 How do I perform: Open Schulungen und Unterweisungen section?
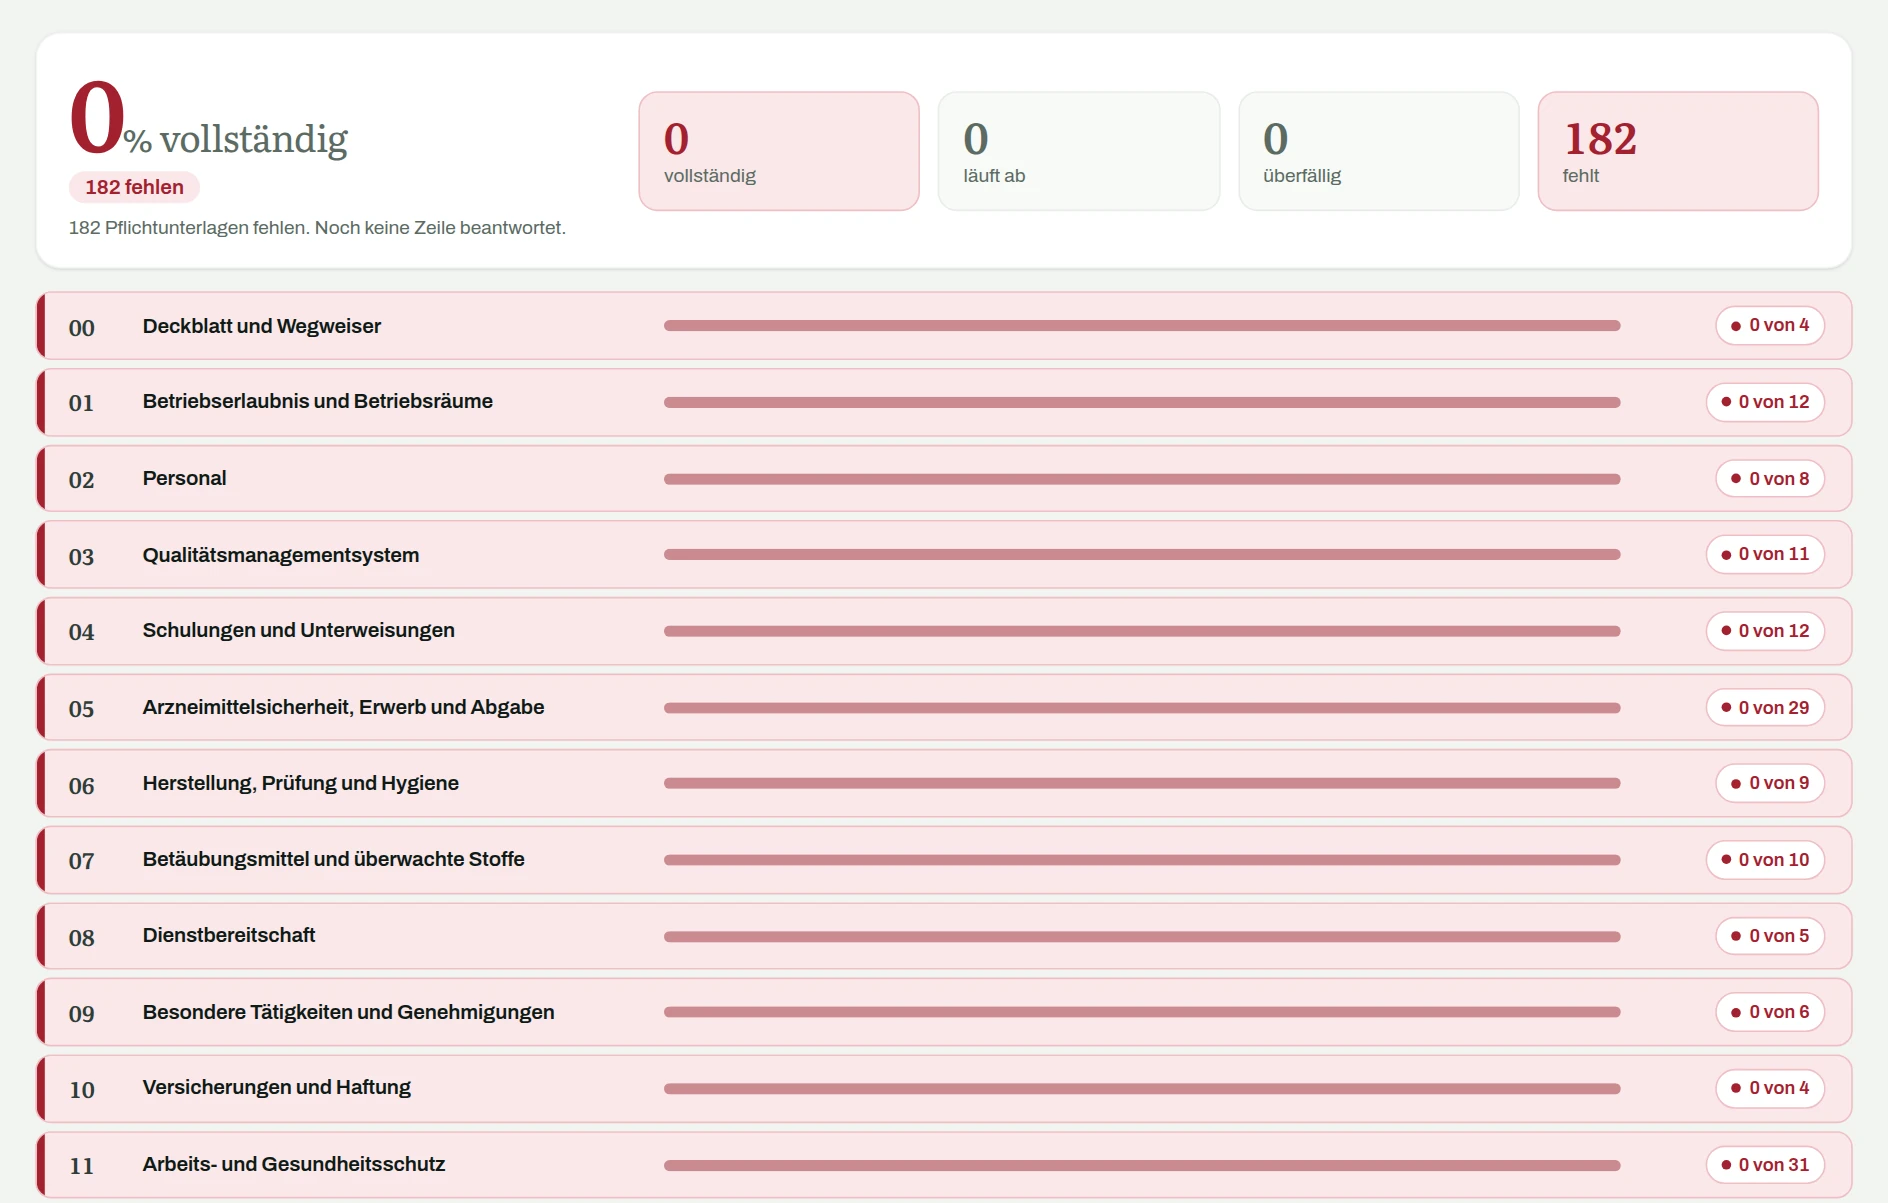click(944, 631)
